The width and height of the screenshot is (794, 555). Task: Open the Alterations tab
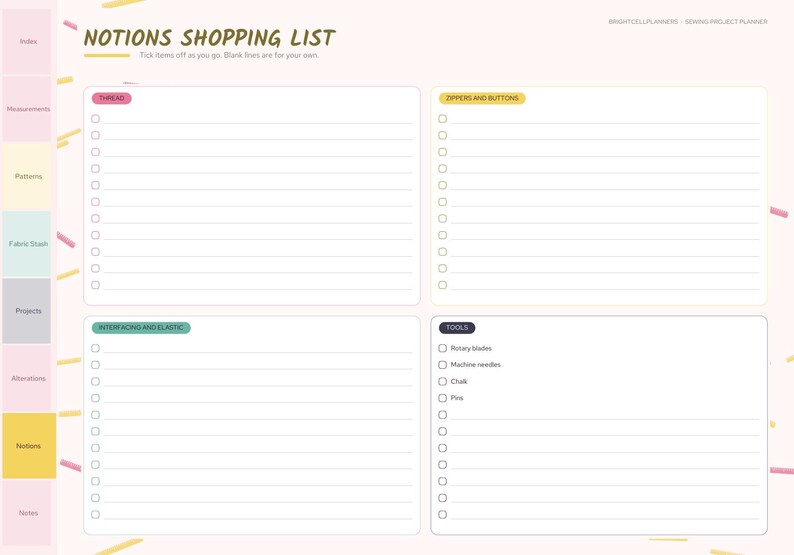point(27,378)
